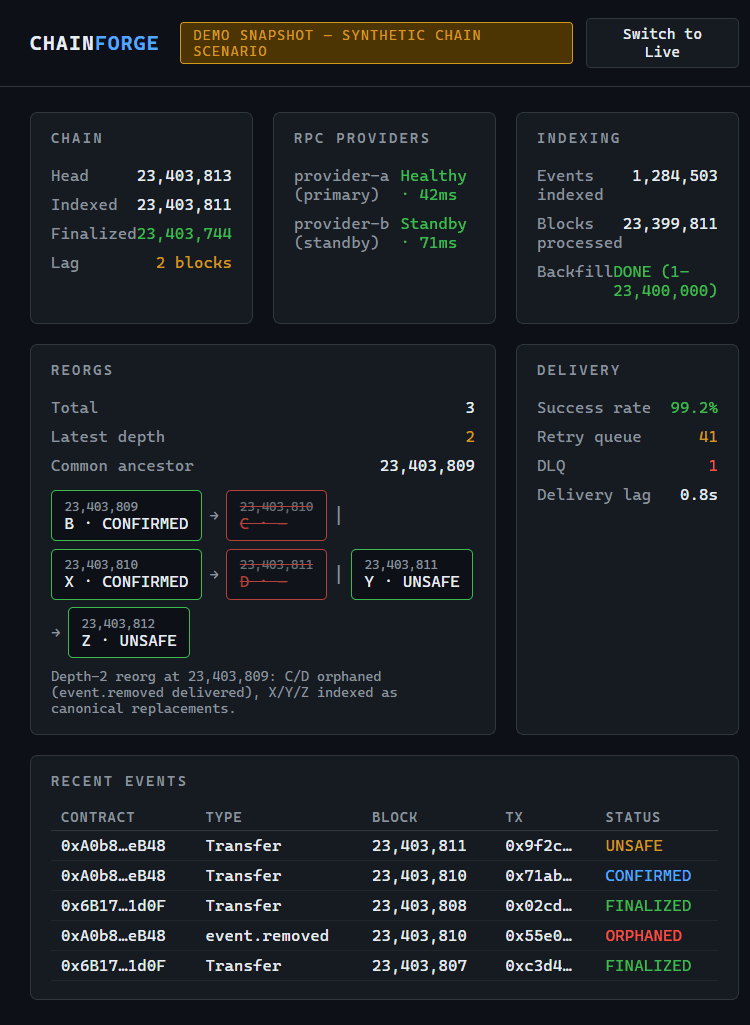Click the Latest depth value 2
The width and height of the screenshot is (750, 1025).
(470, 437)
